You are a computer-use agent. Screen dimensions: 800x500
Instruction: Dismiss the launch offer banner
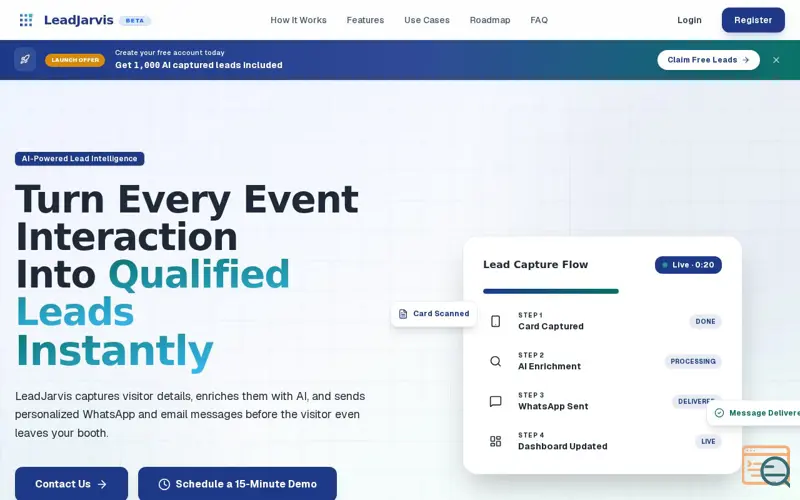tap(776, 60)
